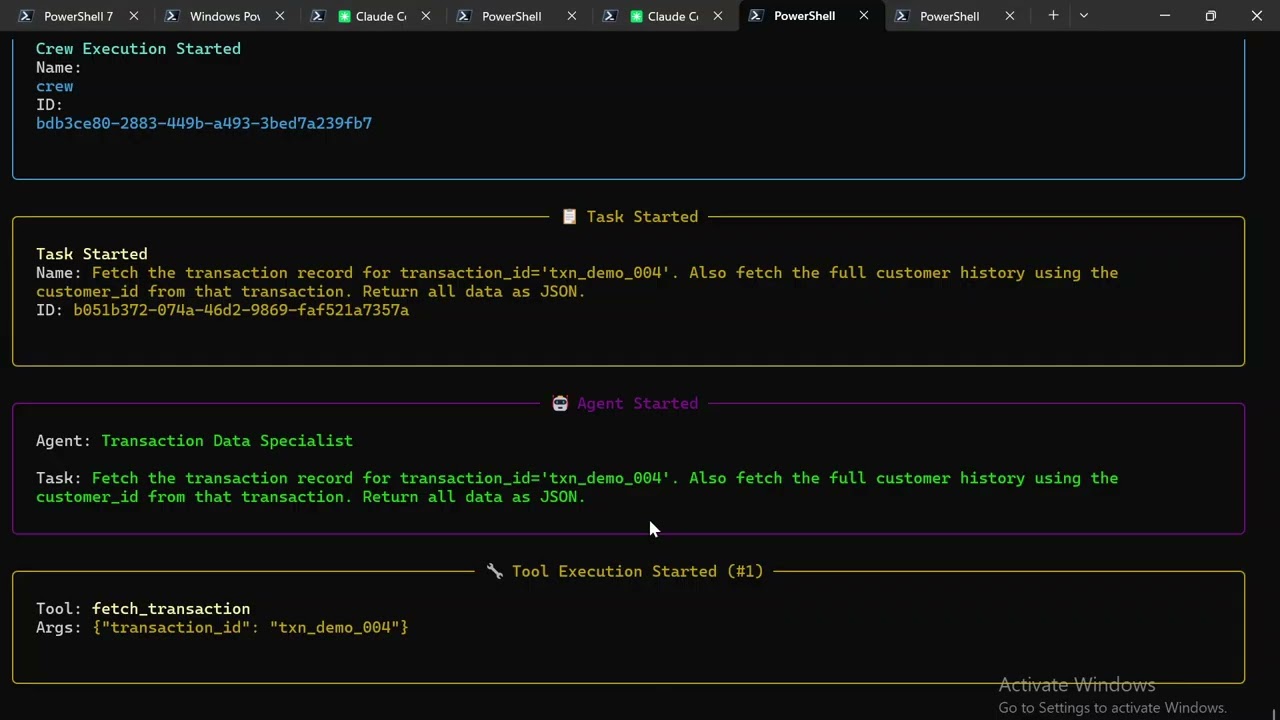The width and height of the screenshot is (1280, 720).
Task: Open a new terminal tab with the plus button
Action: pyautogui.click(x=1053, y=16)
